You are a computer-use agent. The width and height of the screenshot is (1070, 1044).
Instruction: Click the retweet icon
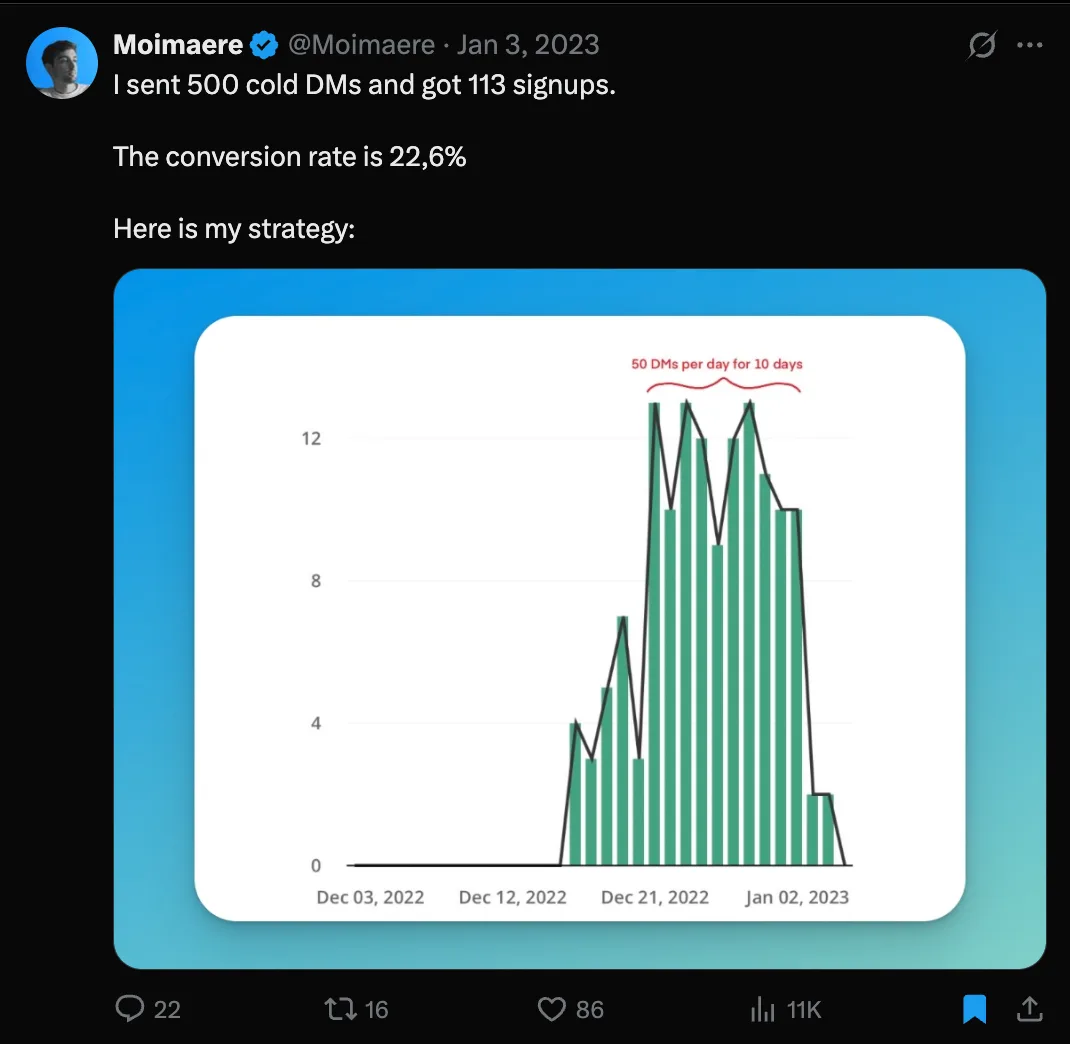[340, 1009]
